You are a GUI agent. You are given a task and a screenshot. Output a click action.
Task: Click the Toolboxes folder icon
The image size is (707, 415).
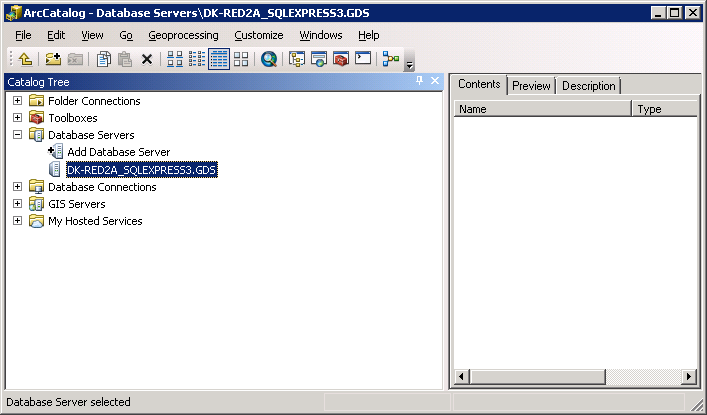pyautogui.click(x=36, y=118)
